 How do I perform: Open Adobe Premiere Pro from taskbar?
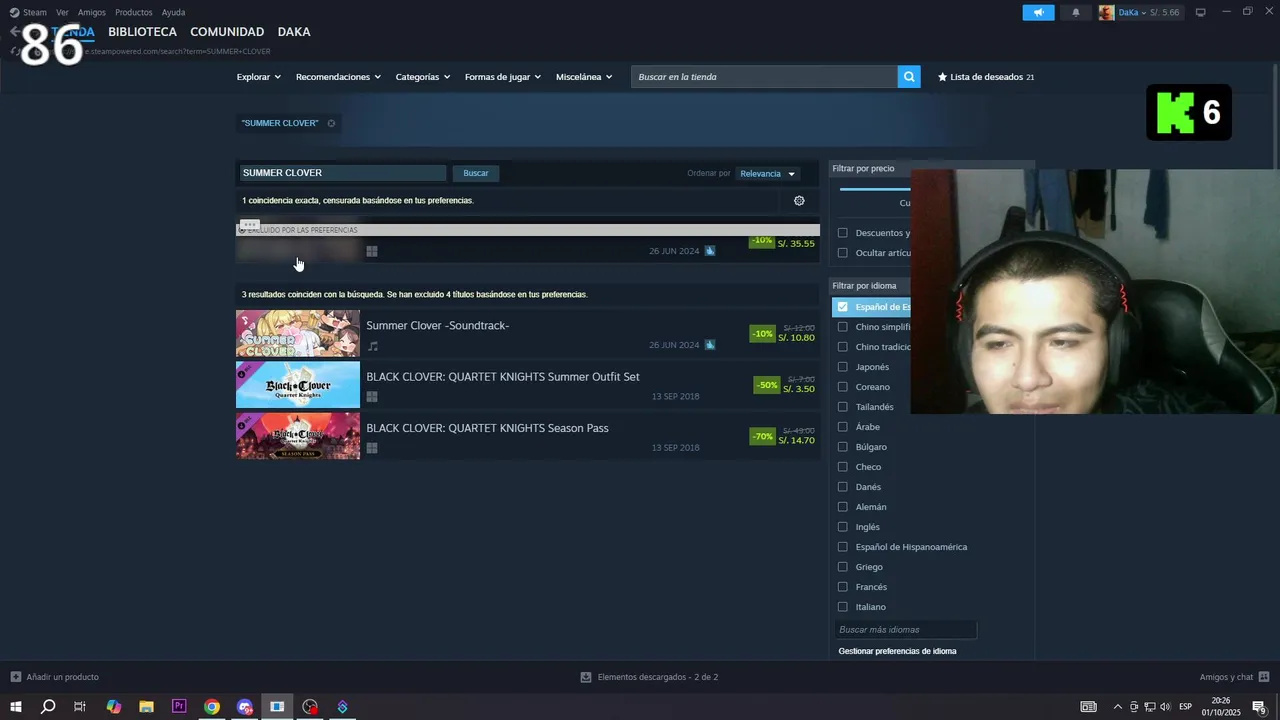coord(179,707)
